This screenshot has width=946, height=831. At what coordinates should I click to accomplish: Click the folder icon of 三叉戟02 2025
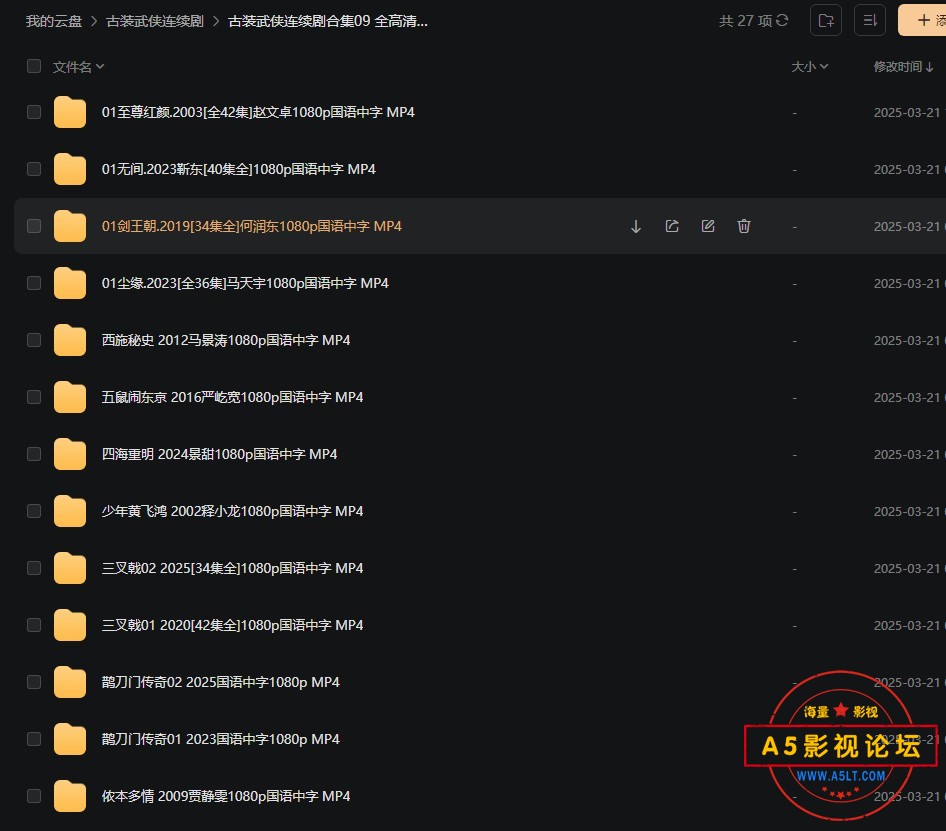pos(70,568)
